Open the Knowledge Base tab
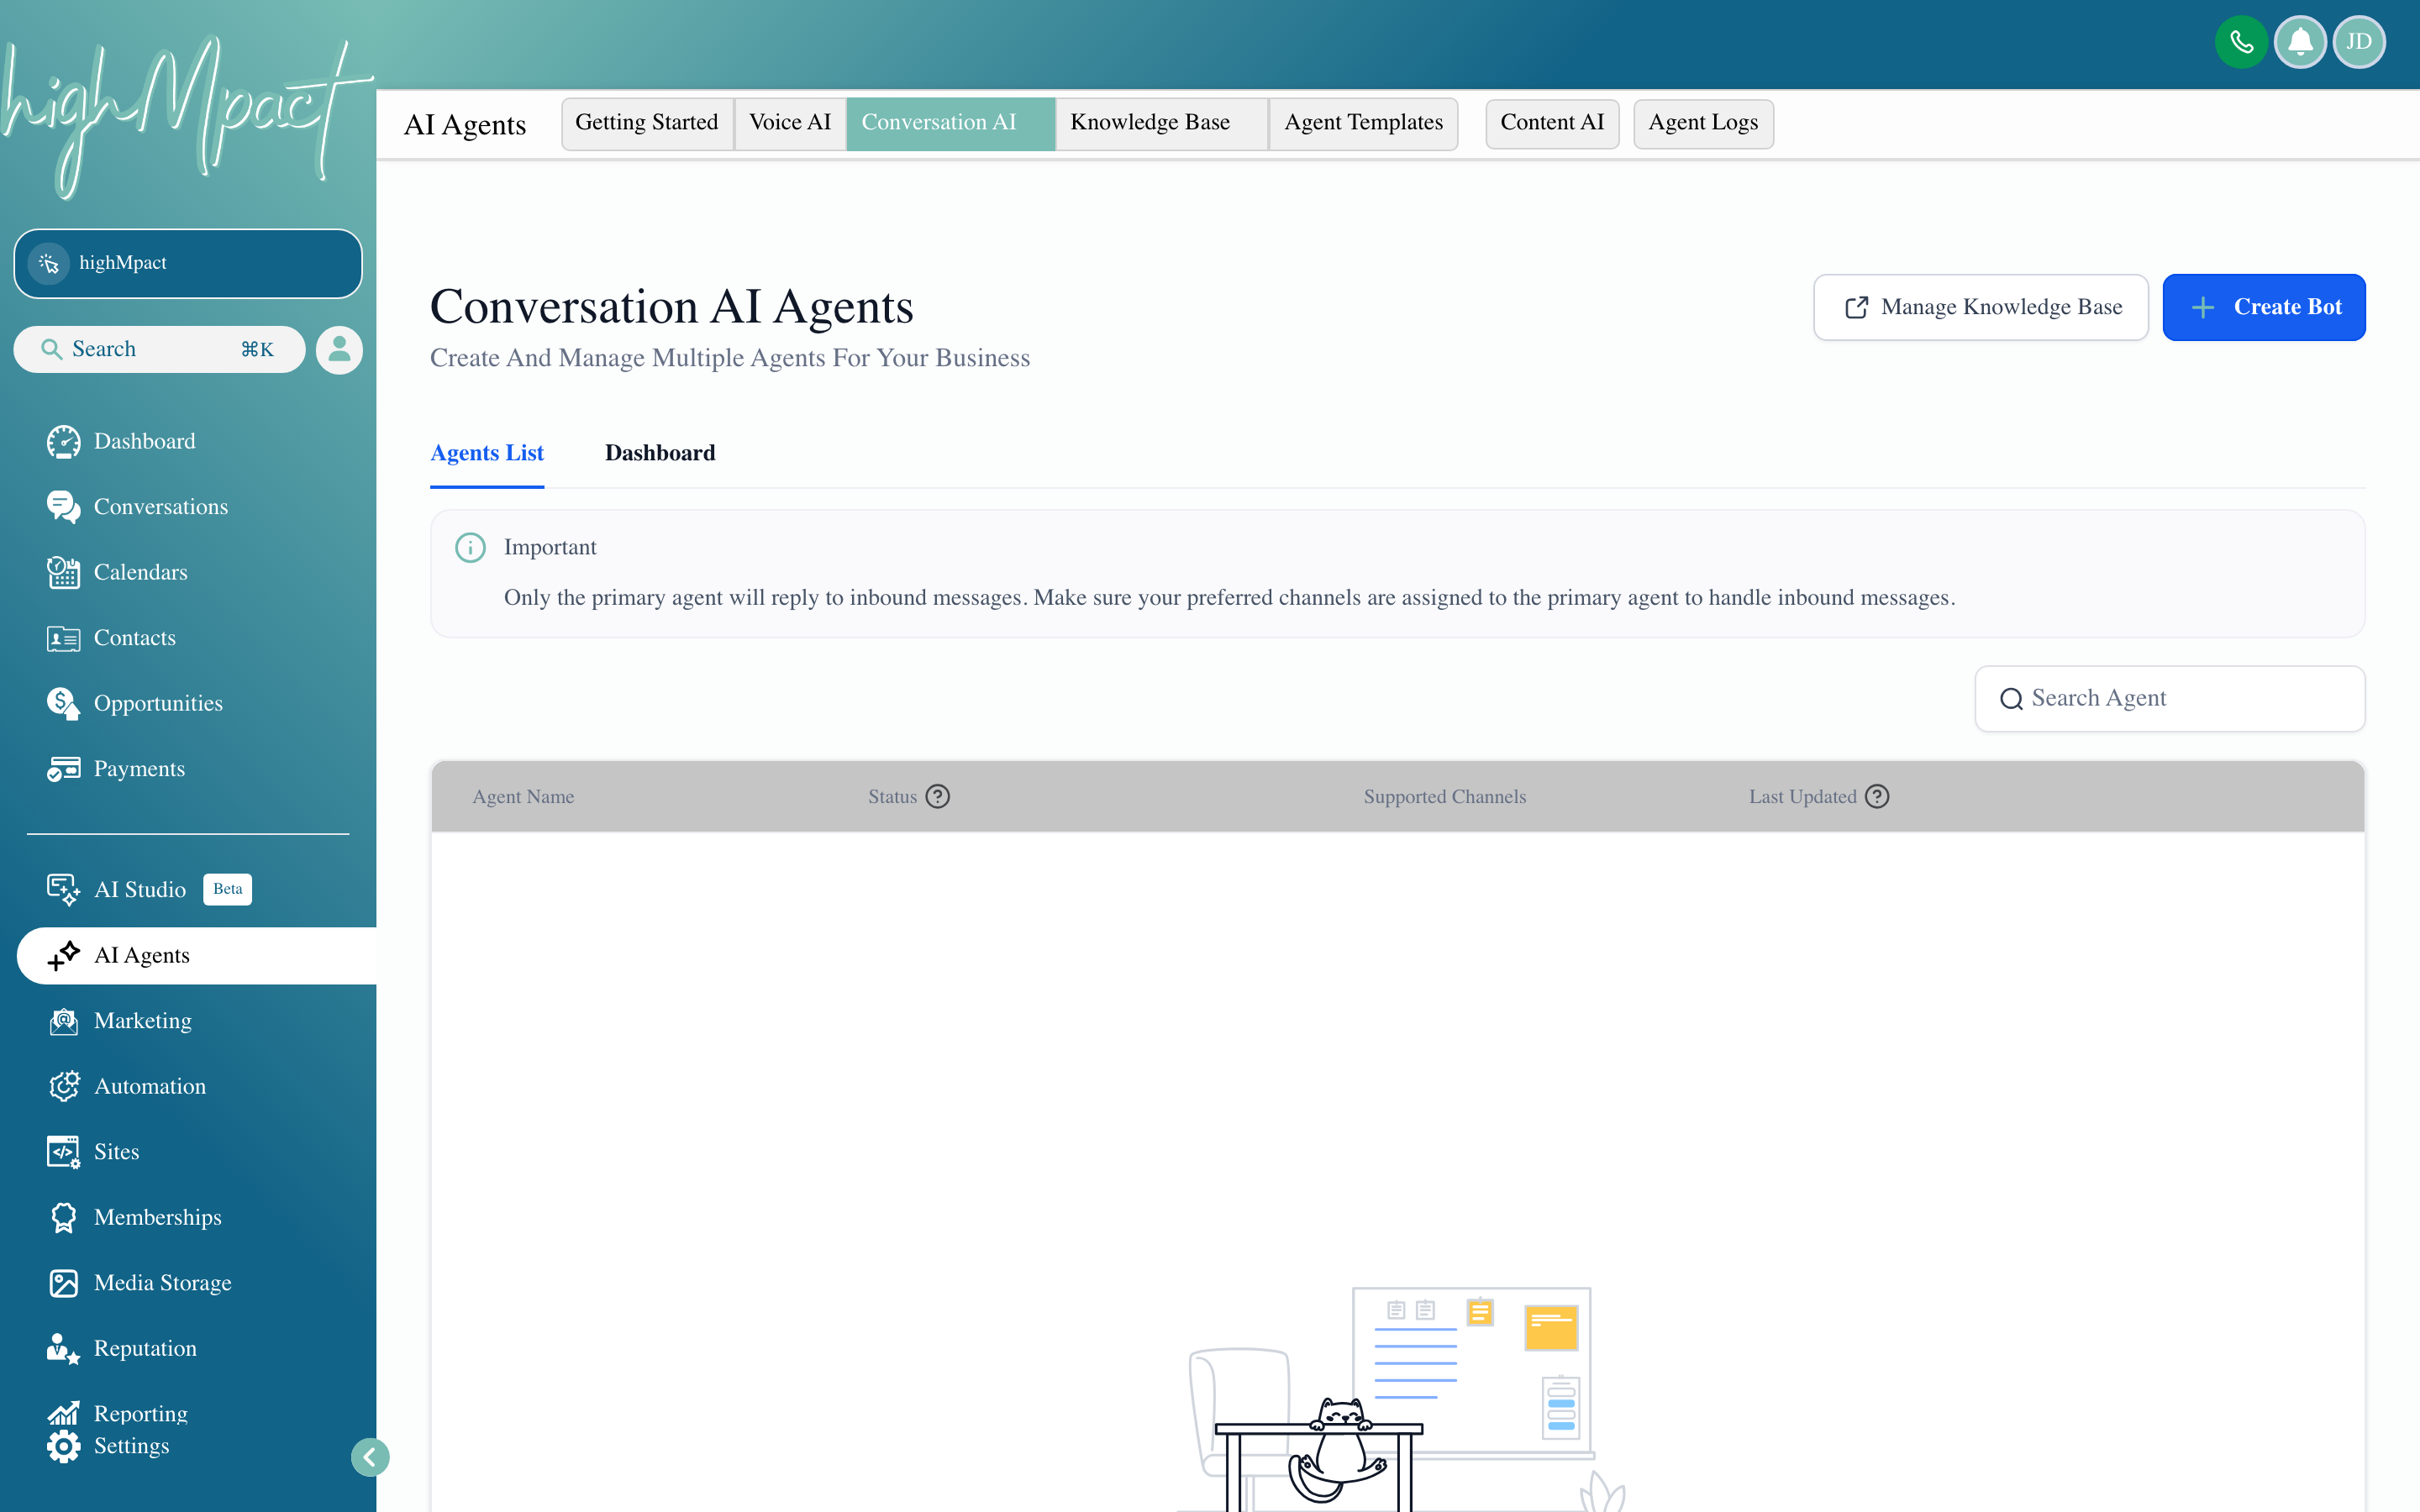 pos(1162,123)
